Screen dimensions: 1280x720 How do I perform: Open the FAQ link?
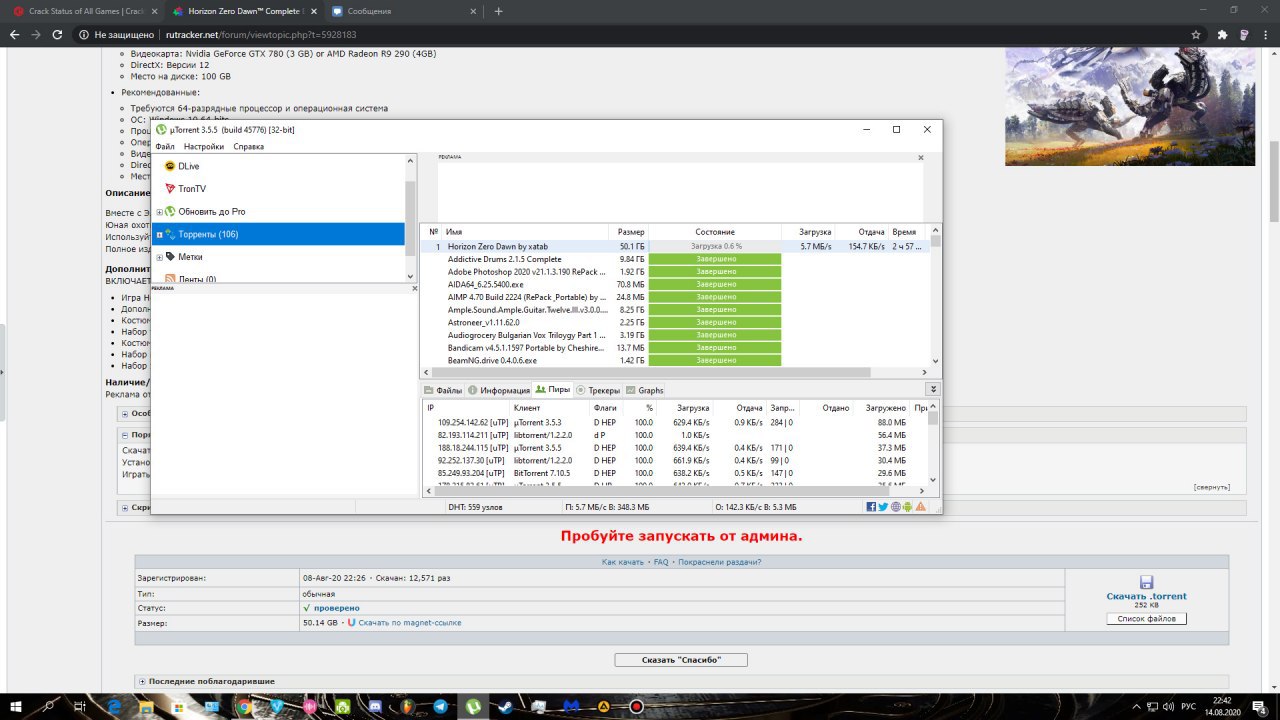pyautogui.click(x=661, y=562)
